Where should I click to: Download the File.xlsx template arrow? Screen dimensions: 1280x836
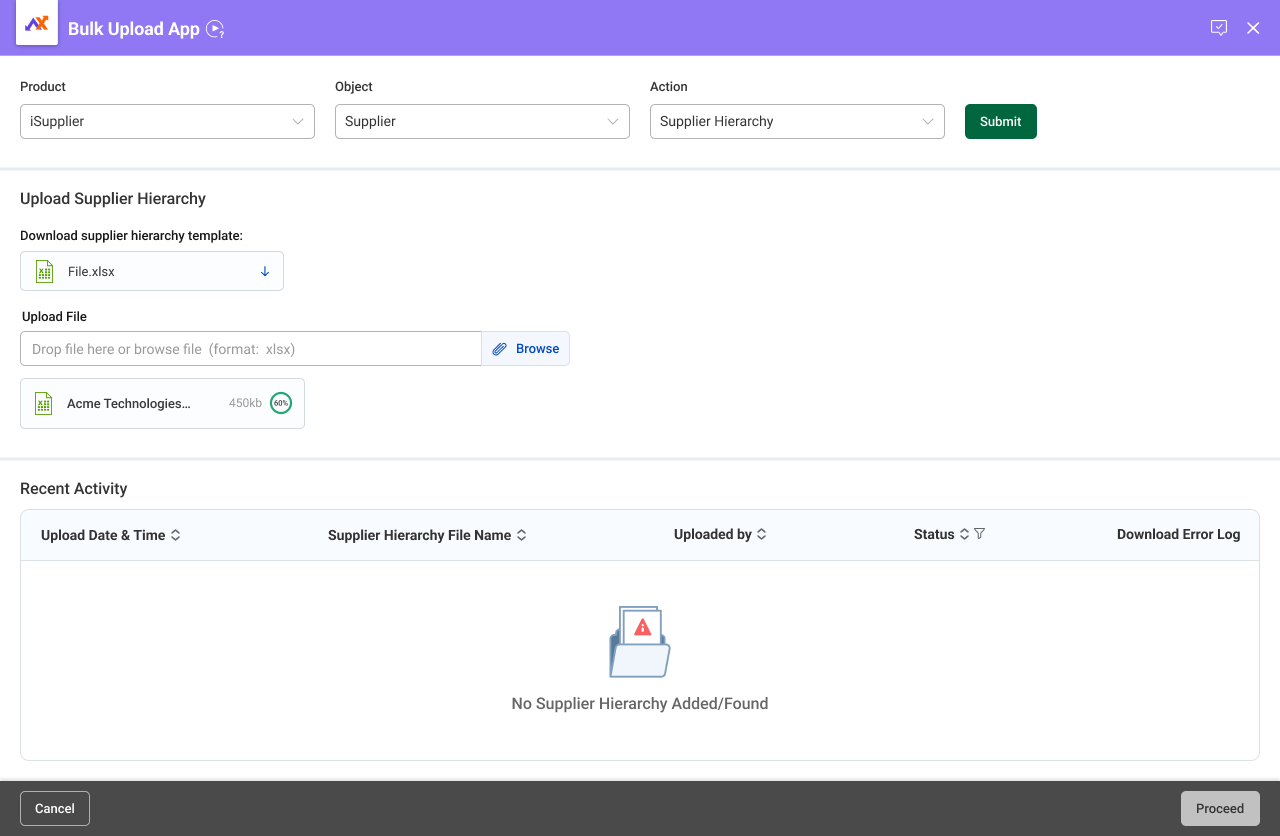click(x=265, y=271)
